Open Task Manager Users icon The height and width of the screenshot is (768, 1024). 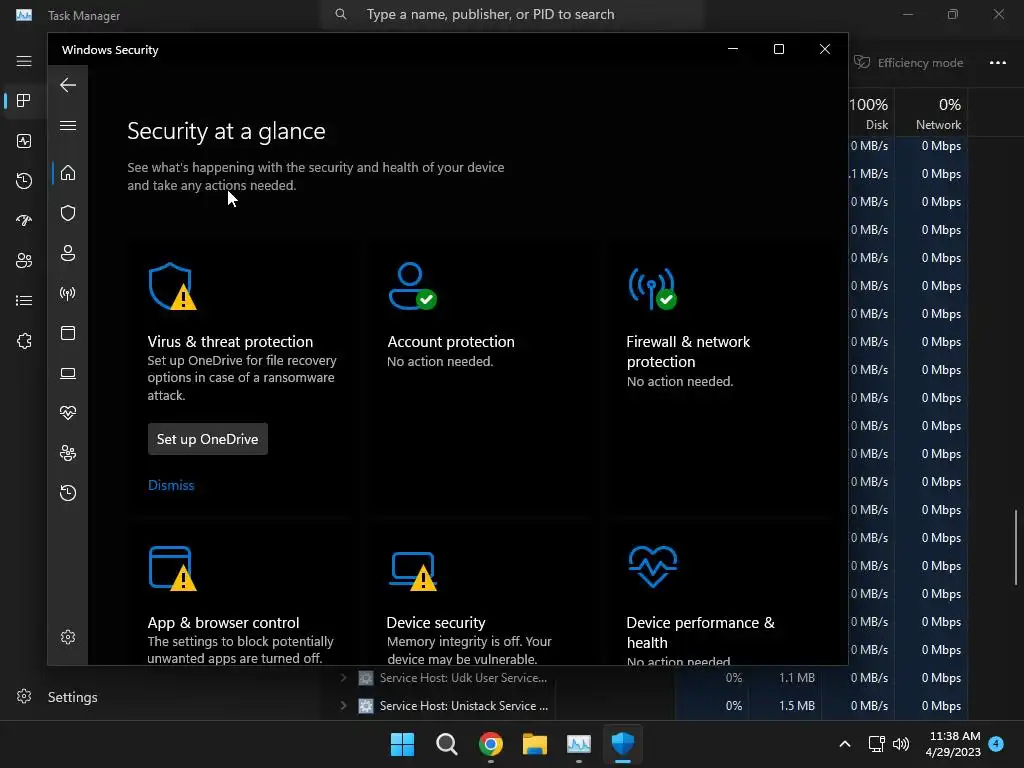pyautogui.click(x=24, y=261)
